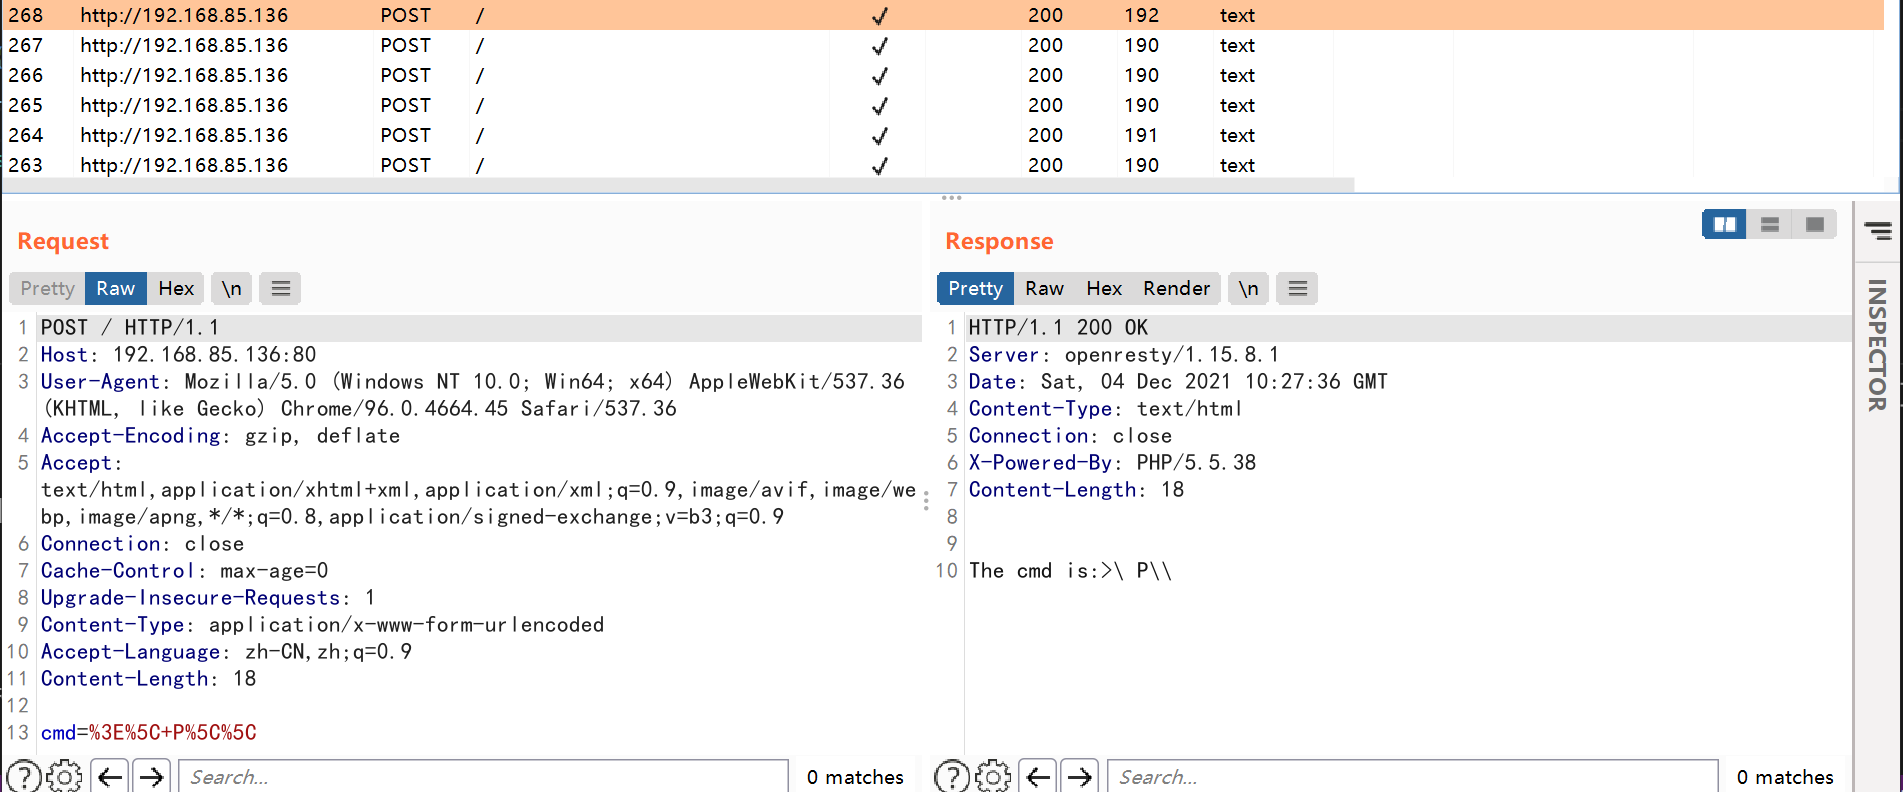The width and height of the screenshot is (1903, 792).
Task: Click the Request panel heading
Action: click(63, 241)
